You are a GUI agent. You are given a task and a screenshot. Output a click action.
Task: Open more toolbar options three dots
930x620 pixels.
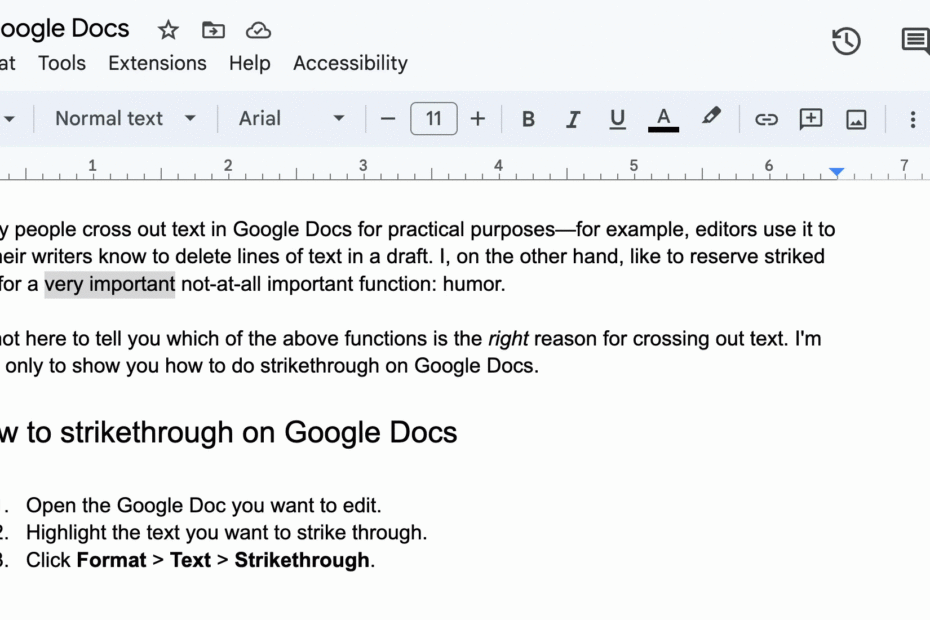(913, 119)
